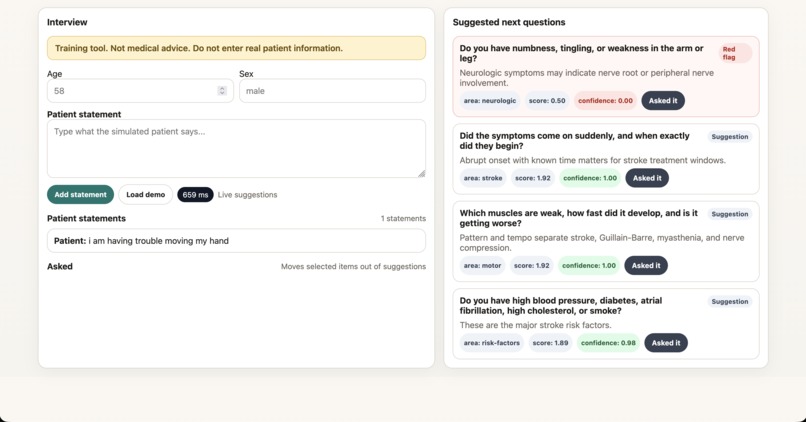Mark weak muscles question as Asked it
Image resolution: width=806 pixels, height=422 pixels.
[x=646, y=265]
